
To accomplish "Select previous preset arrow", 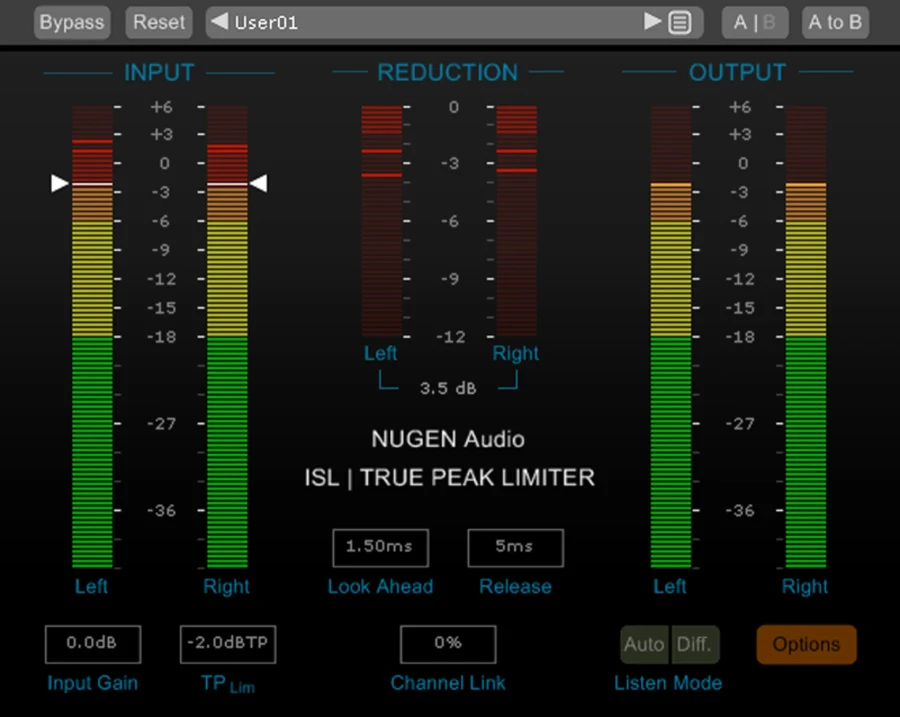I will [x=219, y=22].
